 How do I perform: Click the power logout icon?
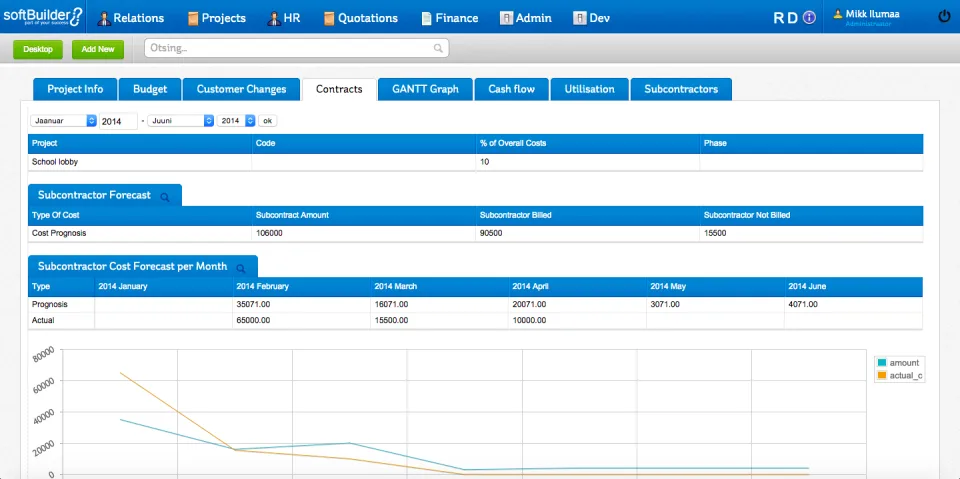click(x=944, y=17)
